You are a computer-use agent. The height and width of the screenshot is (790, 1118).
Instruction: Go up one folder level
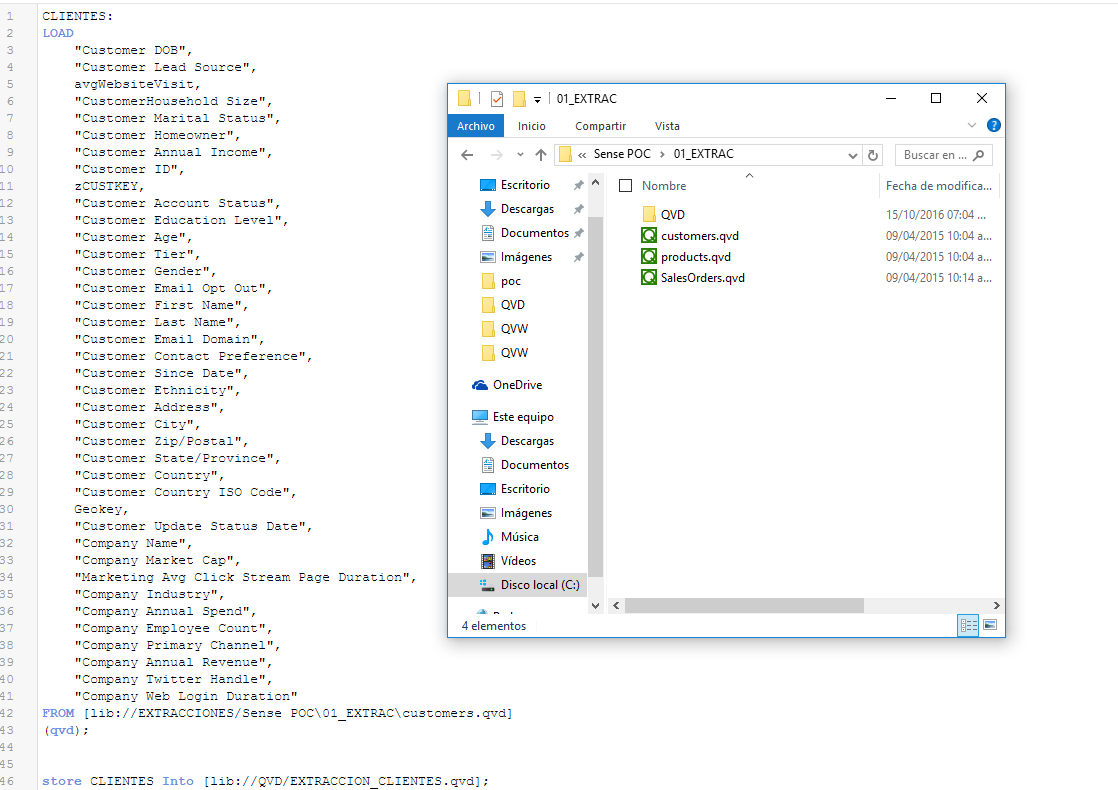pos(541,155)
